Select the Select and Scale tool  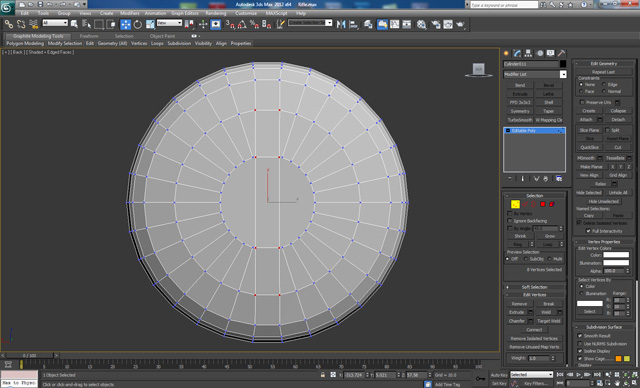point(150,24)
